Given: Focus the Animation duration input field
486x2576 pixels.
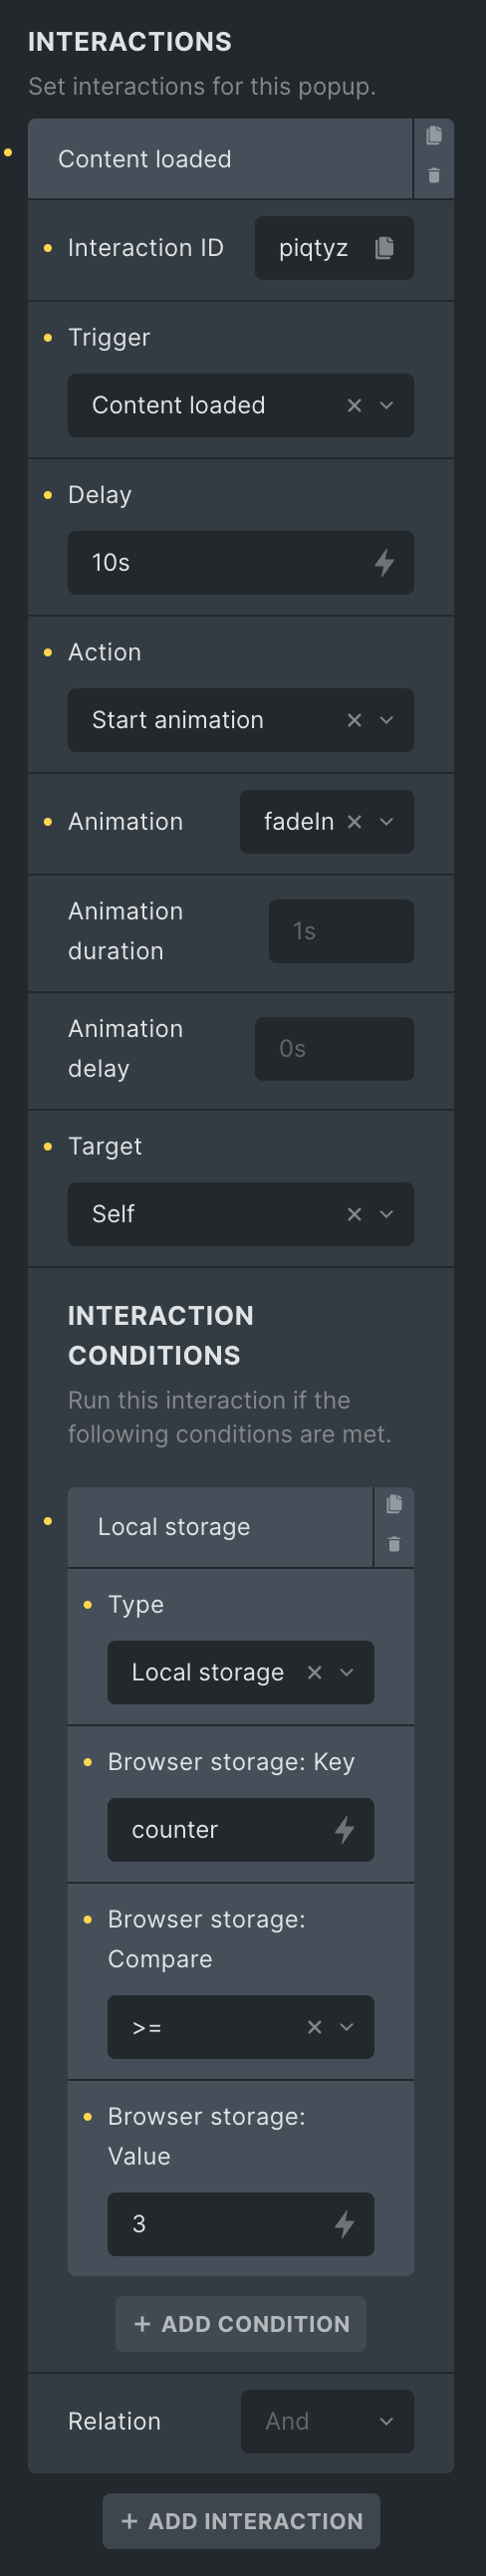Looking at the screenshot, I should click(x=341, y=931).
